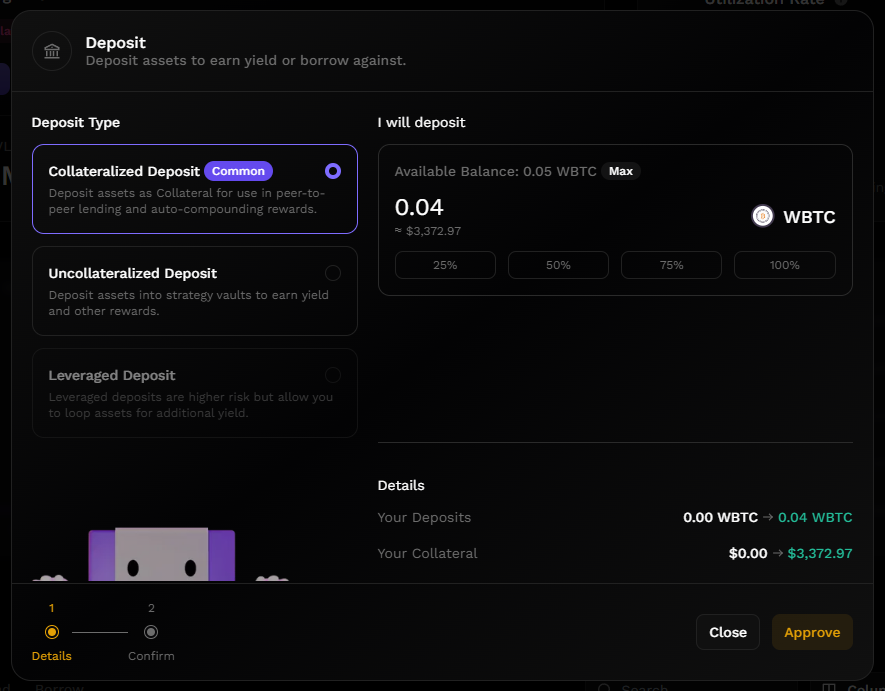Click the step 2 Confirm circle indicator

(x=151, y=632)
